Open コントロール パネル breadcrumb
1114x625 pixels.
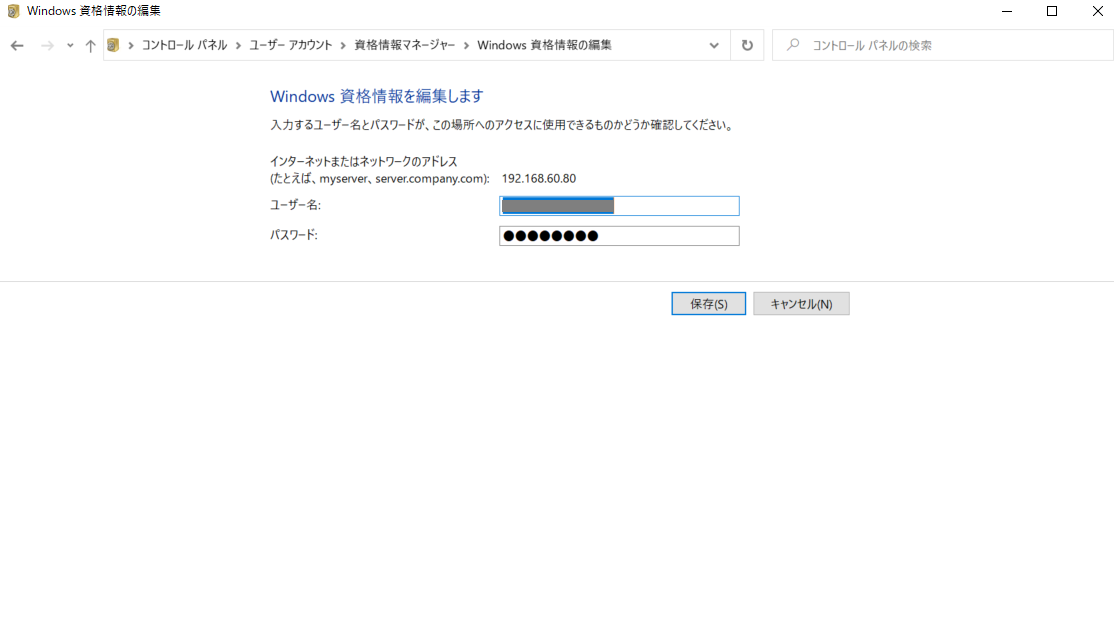click(x=184, y=45)
